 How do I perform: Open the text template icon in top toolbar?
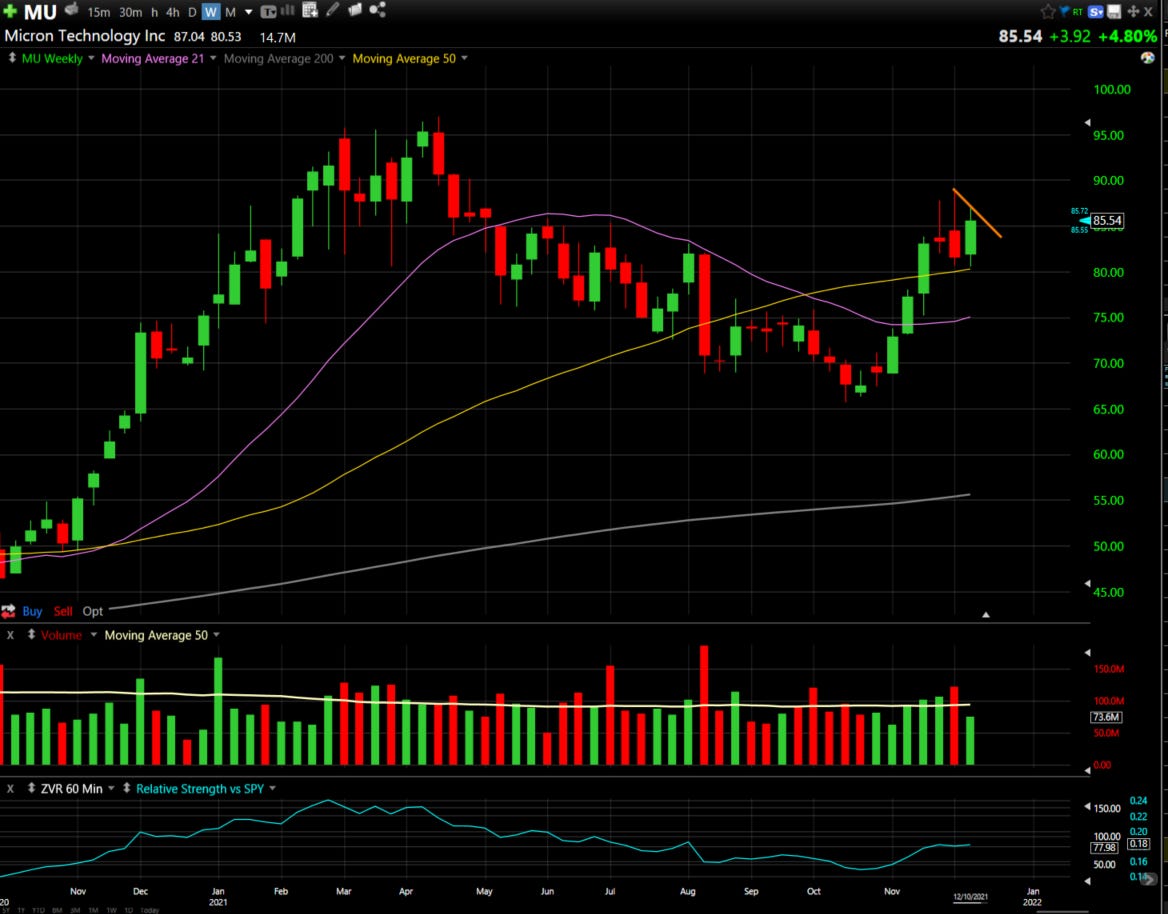[x=268, y=12]
